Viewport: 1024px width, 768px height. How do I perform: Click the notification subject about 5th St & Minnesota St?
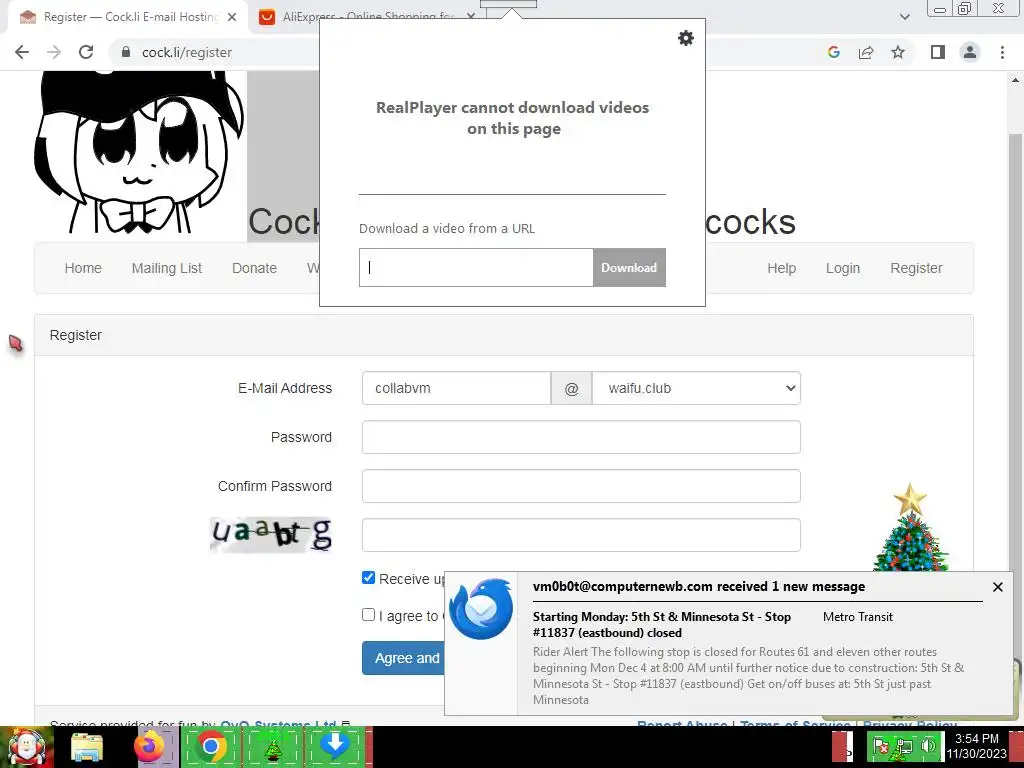[662, 624]
